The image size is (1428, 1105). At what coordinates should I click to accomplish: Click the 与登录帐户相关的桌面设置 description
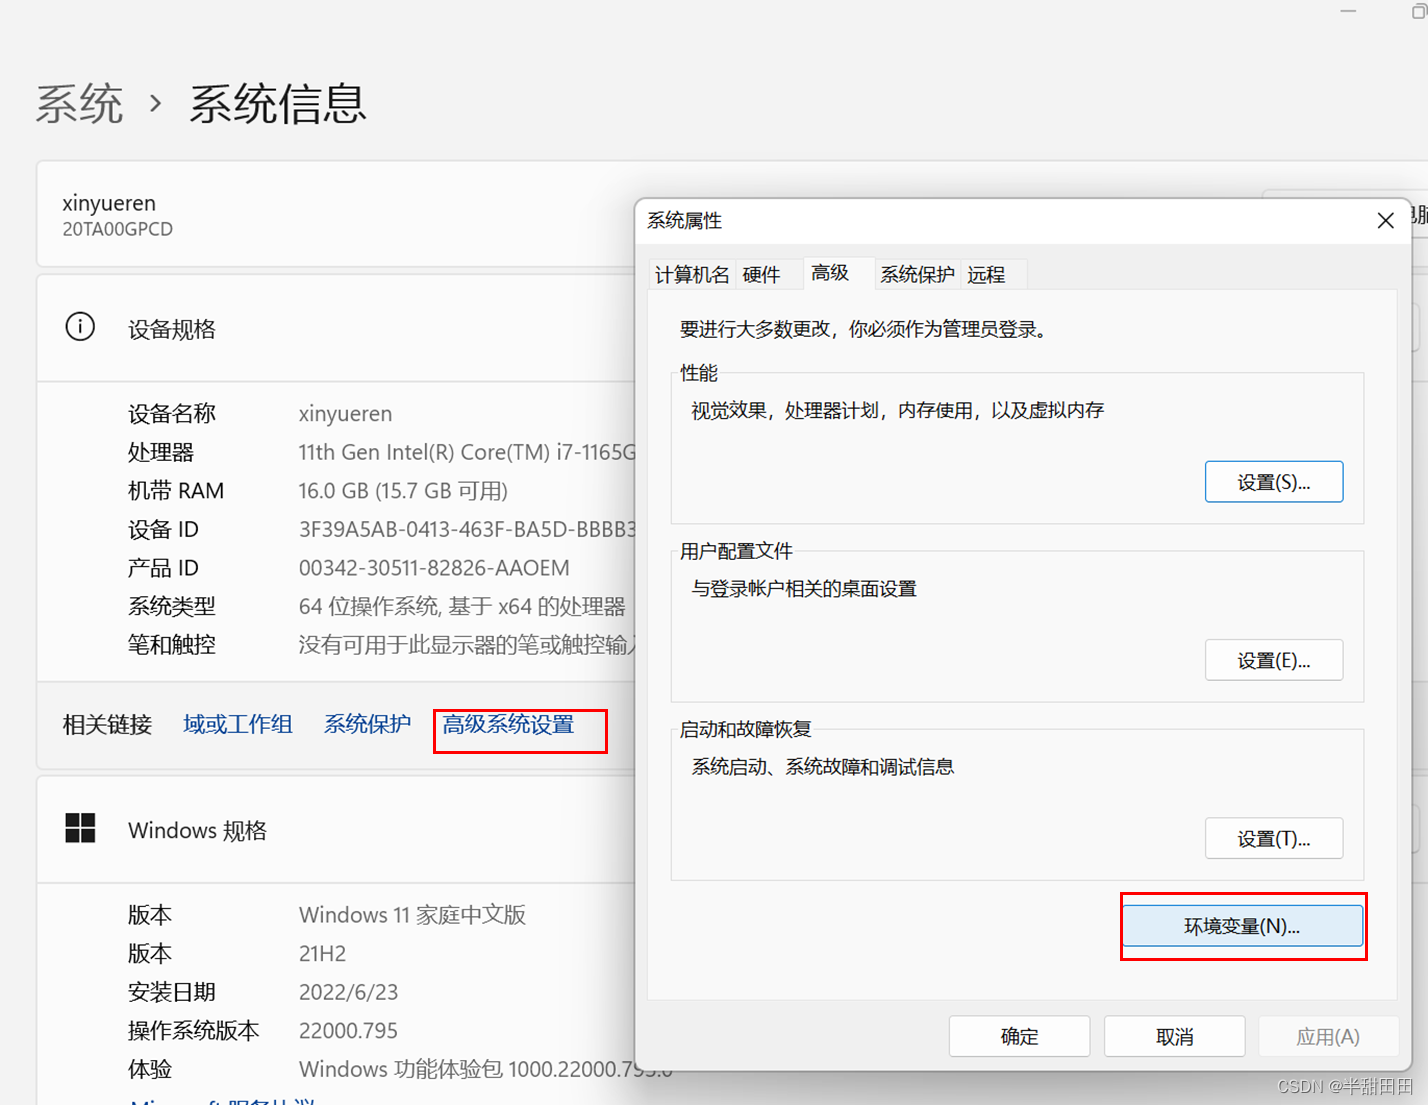pyautogui.click(x=804, y=588)
